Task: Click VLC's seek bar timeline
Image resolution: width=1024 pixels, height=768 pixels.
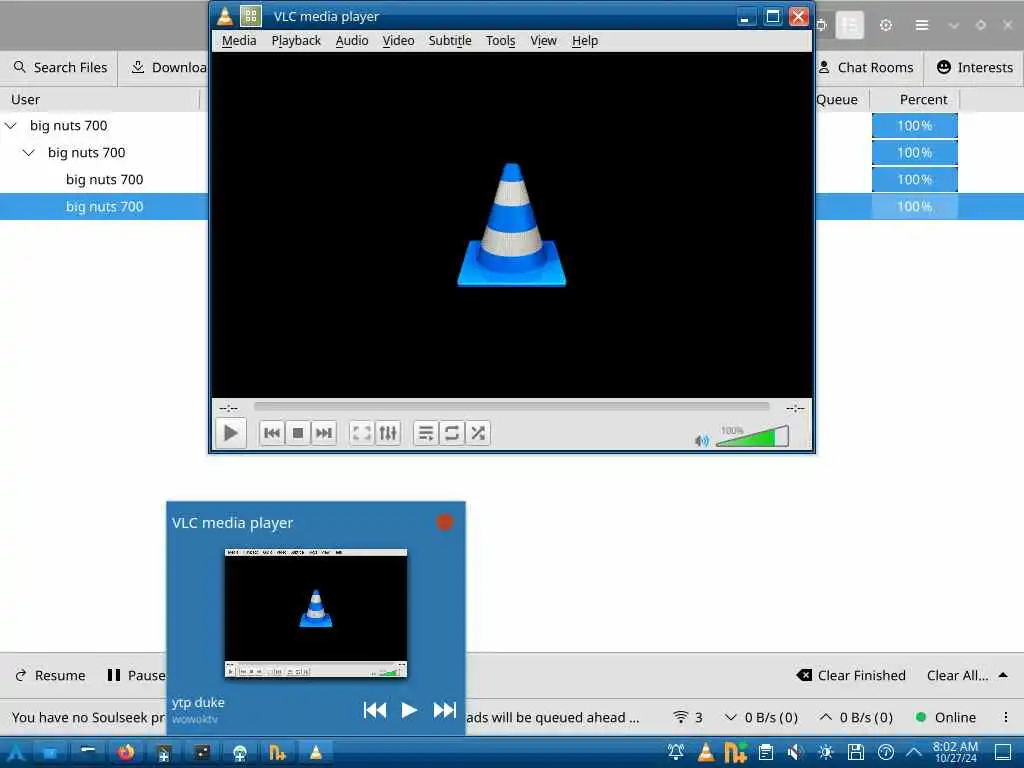Action: tap(511, 407)
